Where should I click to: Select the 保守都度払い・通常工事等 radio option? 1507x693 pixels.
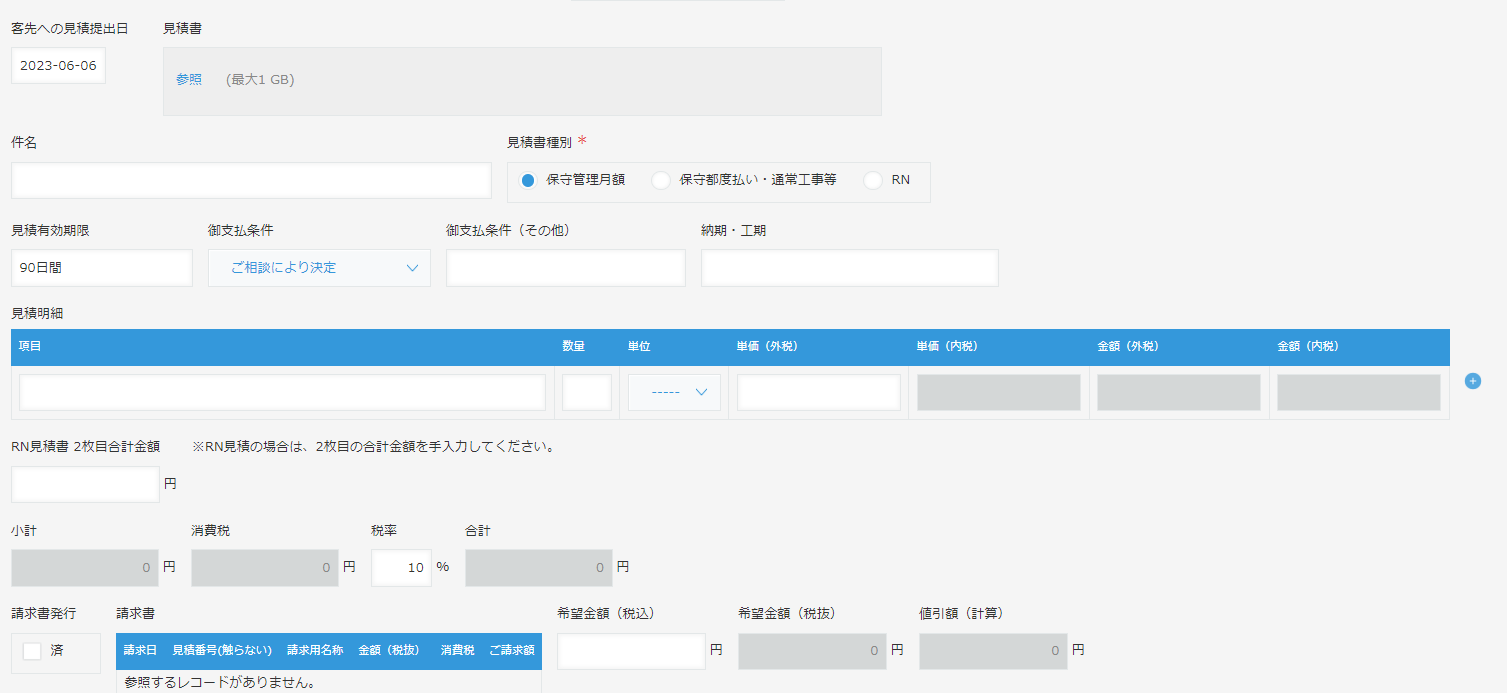point(661,181)
